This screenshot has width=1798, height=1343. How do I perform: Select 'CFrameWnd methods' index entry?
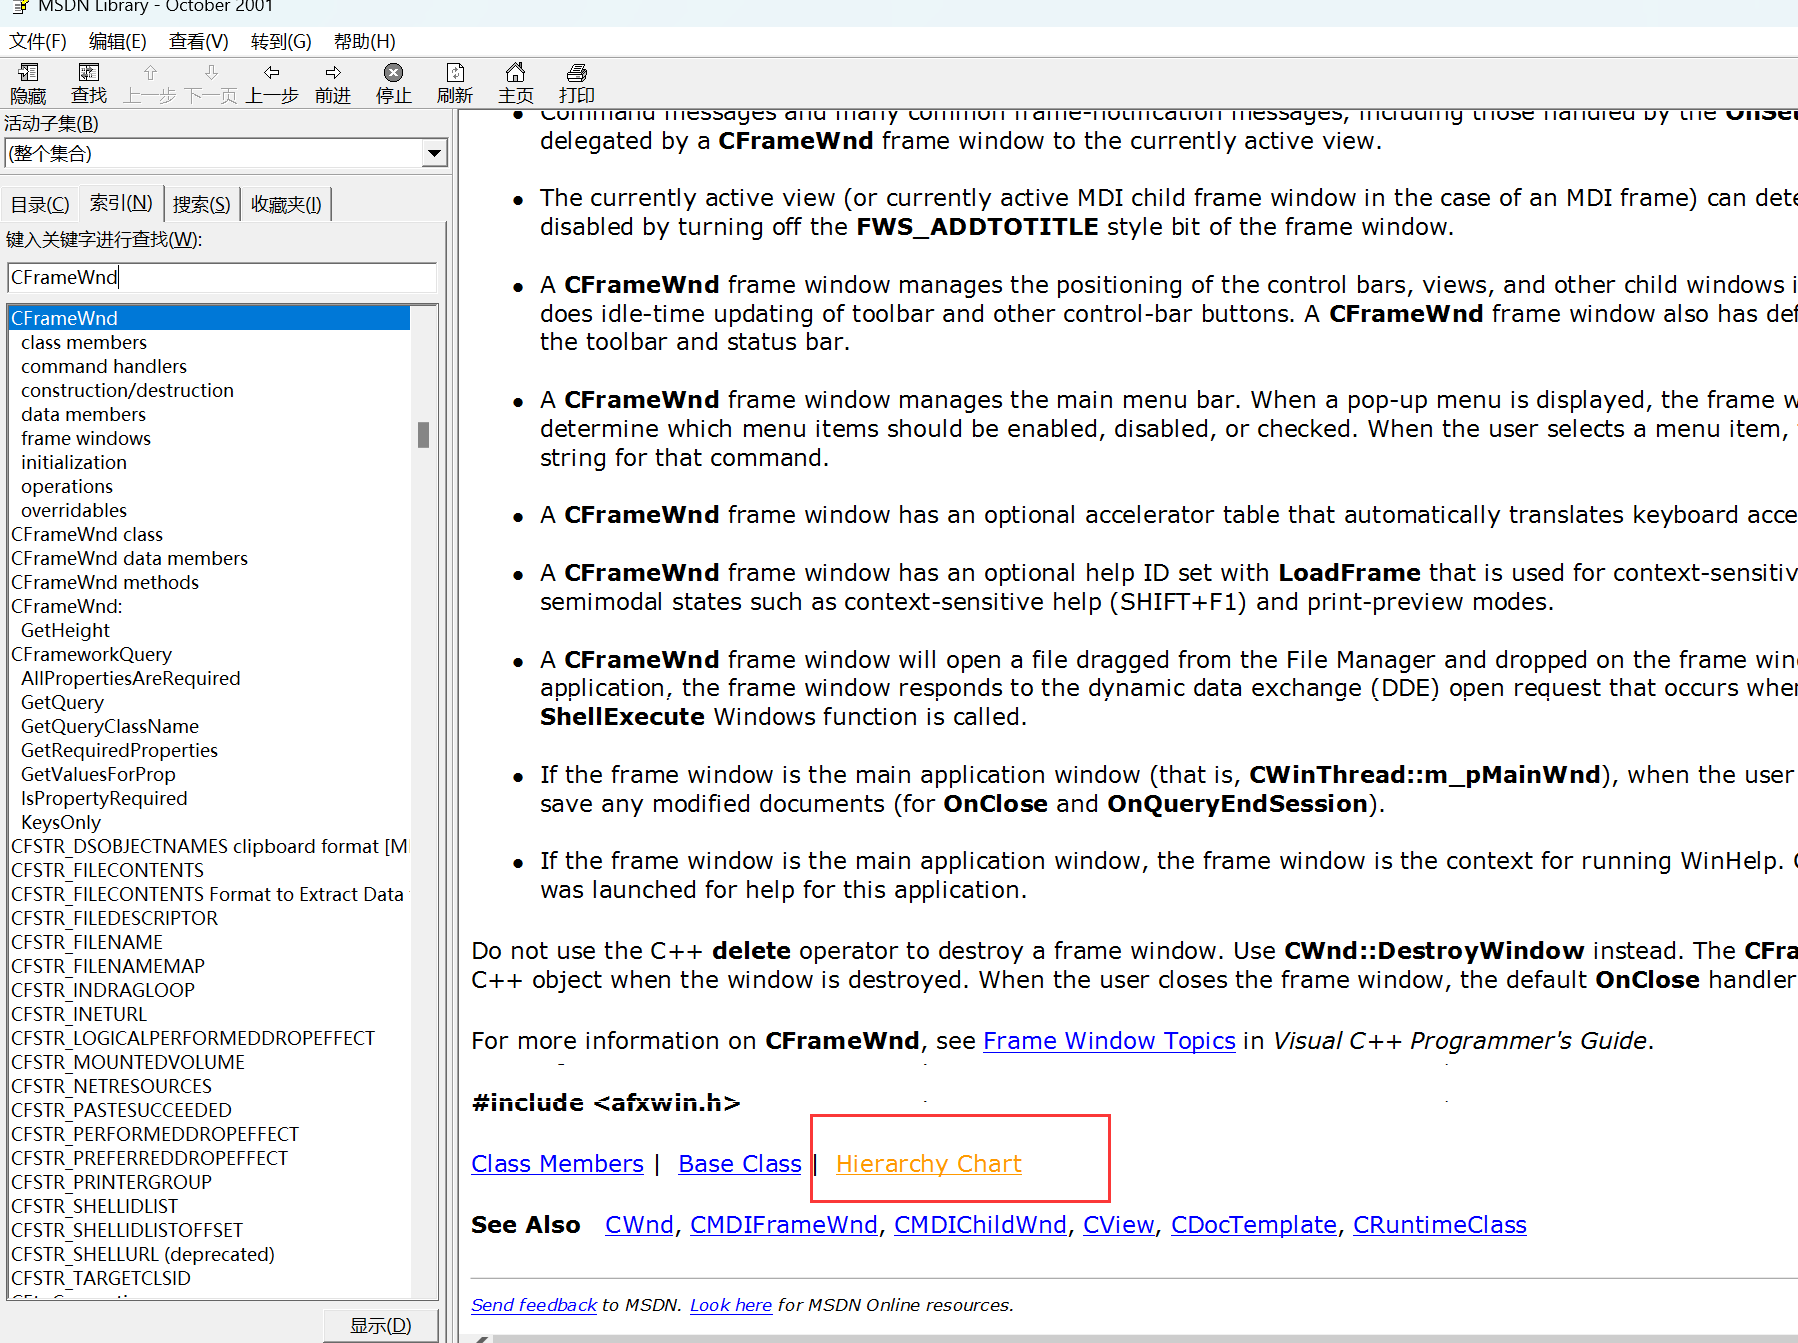coord(105,582)
